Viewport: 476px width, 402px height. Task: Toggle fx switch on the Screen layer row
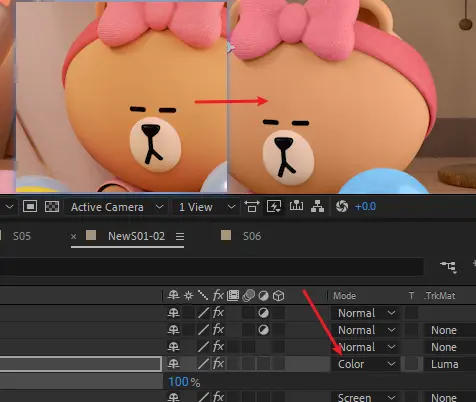218,397
